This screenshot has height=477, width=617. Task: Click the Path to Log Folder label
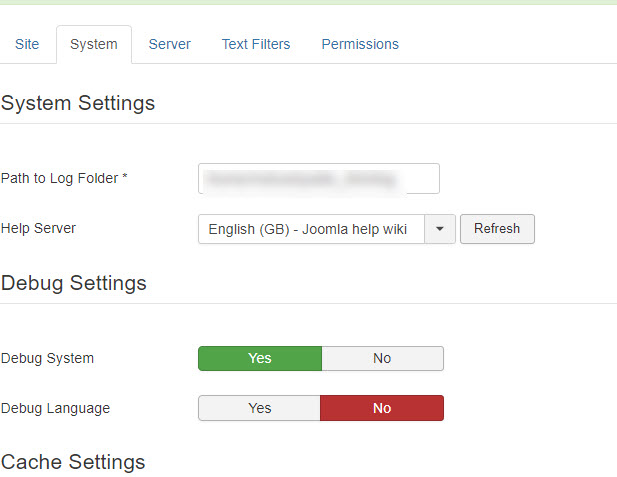(64, 178)
